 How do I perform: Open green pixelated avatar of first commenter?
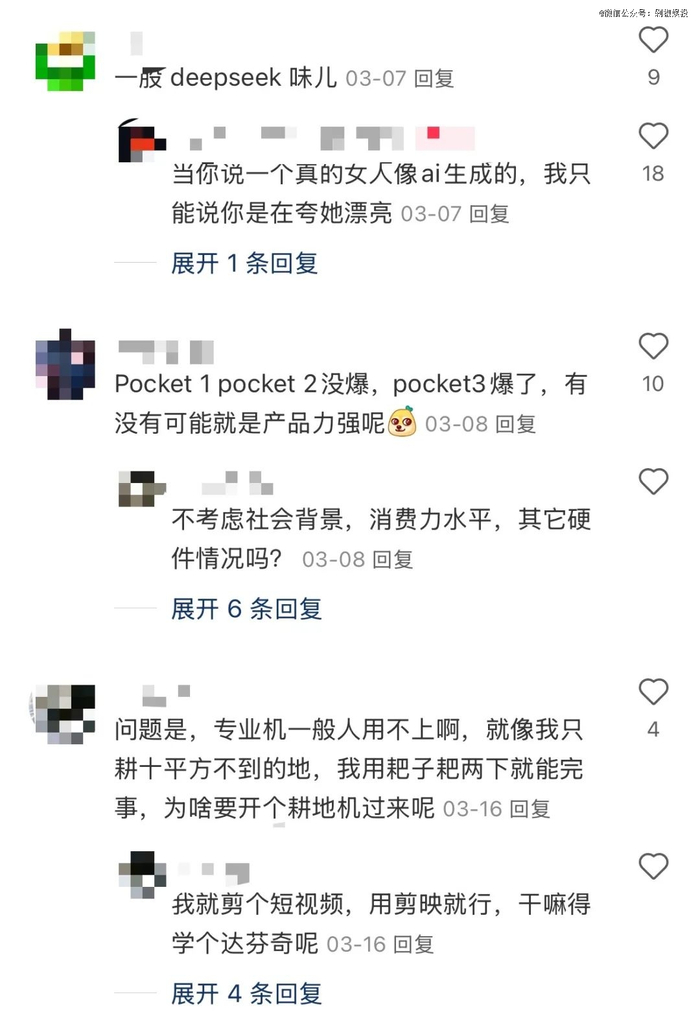tap(65, 61)
